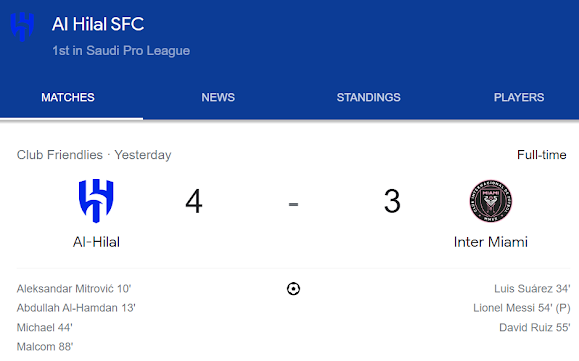Viewport: 579px width, 361px height.
Task: Click the Full-time match status
Action: (x=542, y=155)
